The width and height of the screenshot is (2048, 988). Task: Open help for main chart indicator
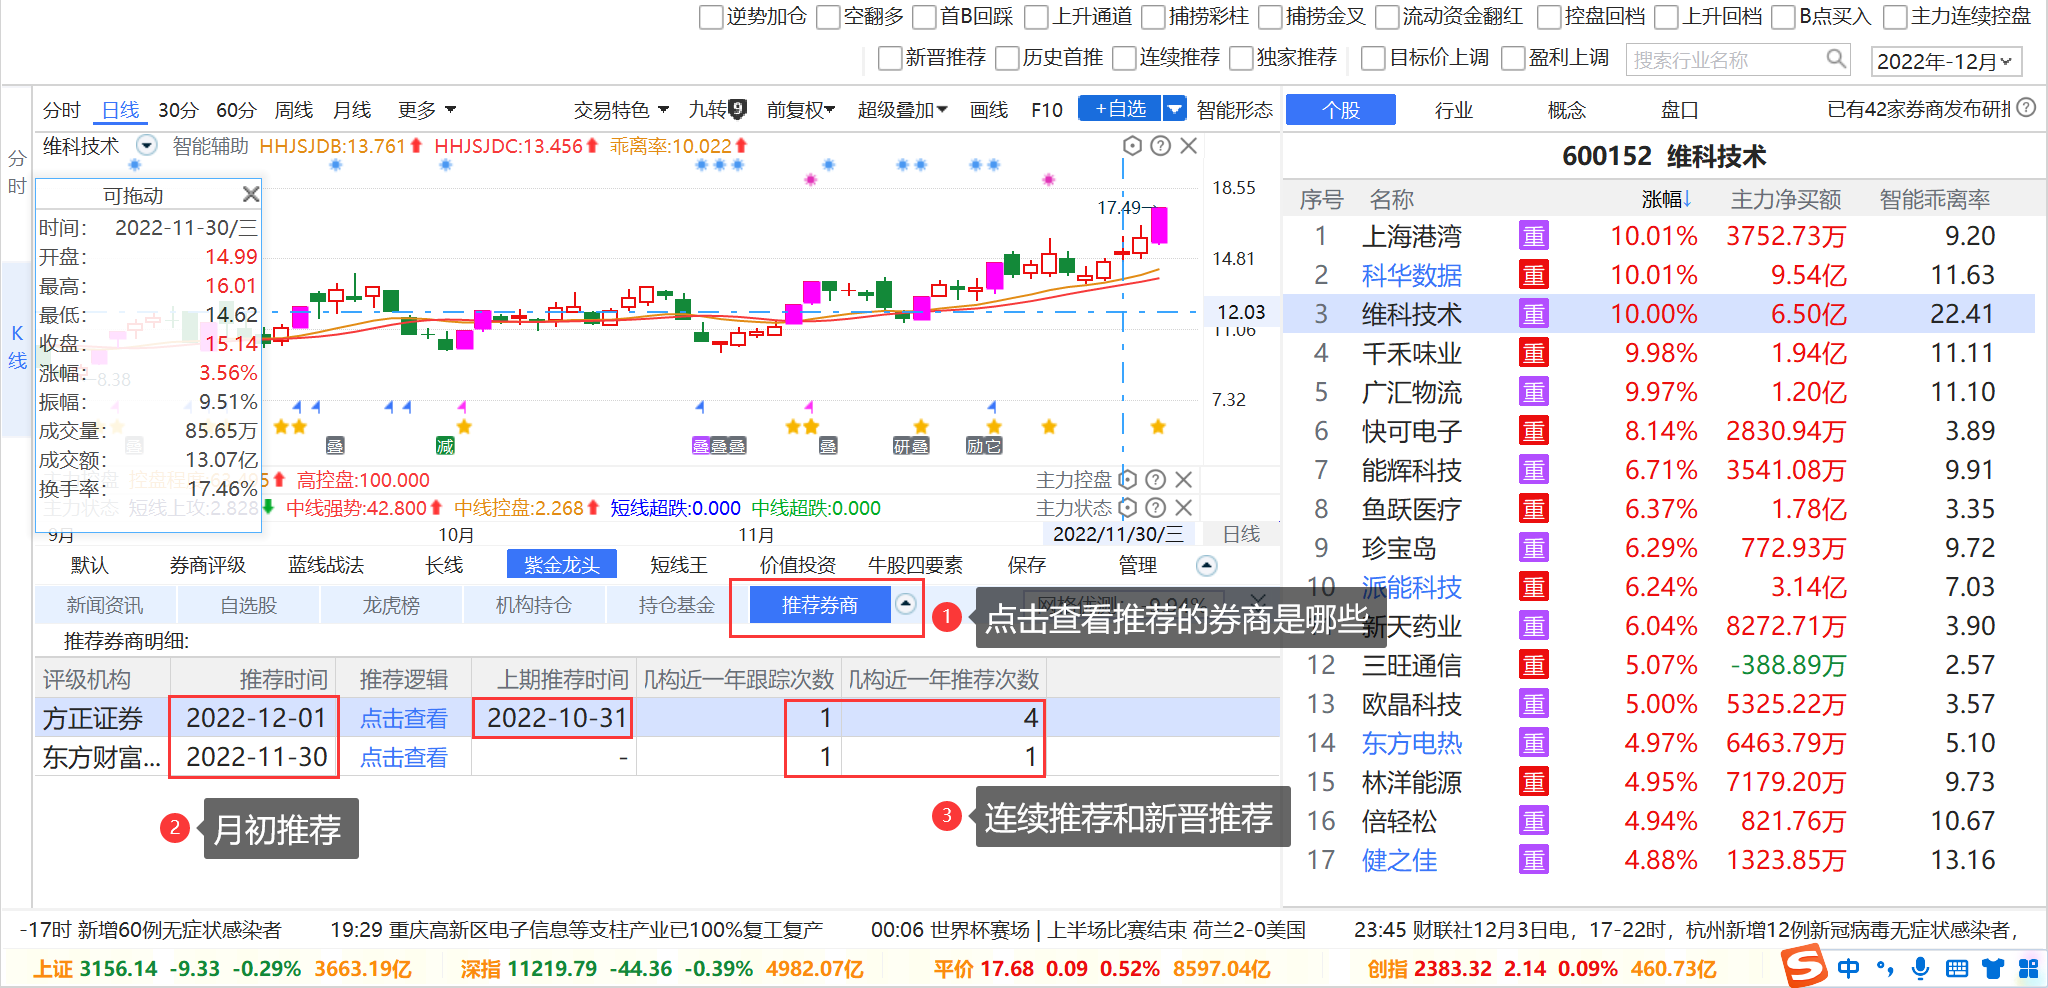pyautogui.click(x=1160, y=146)
